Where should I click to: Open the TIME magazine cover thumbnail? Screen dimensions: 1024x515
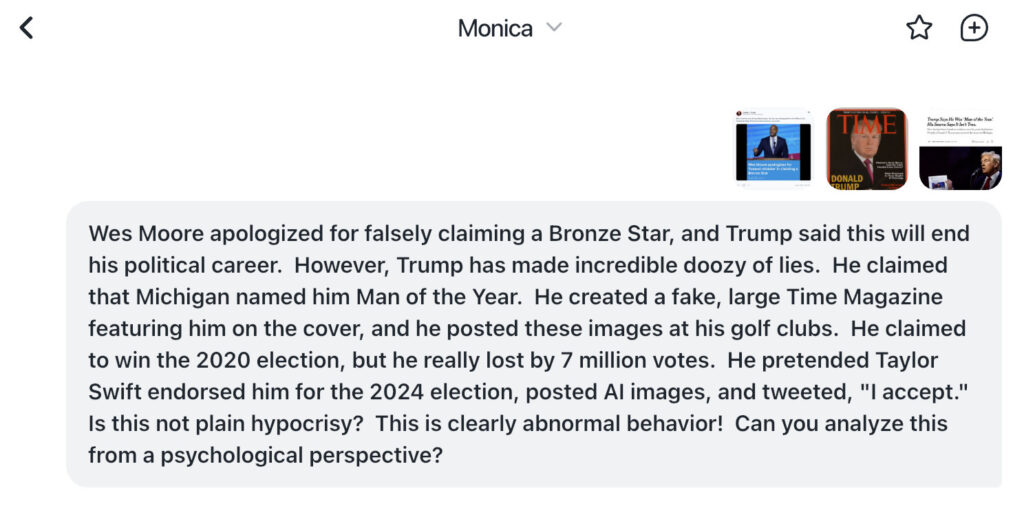(x=867, y=149)
